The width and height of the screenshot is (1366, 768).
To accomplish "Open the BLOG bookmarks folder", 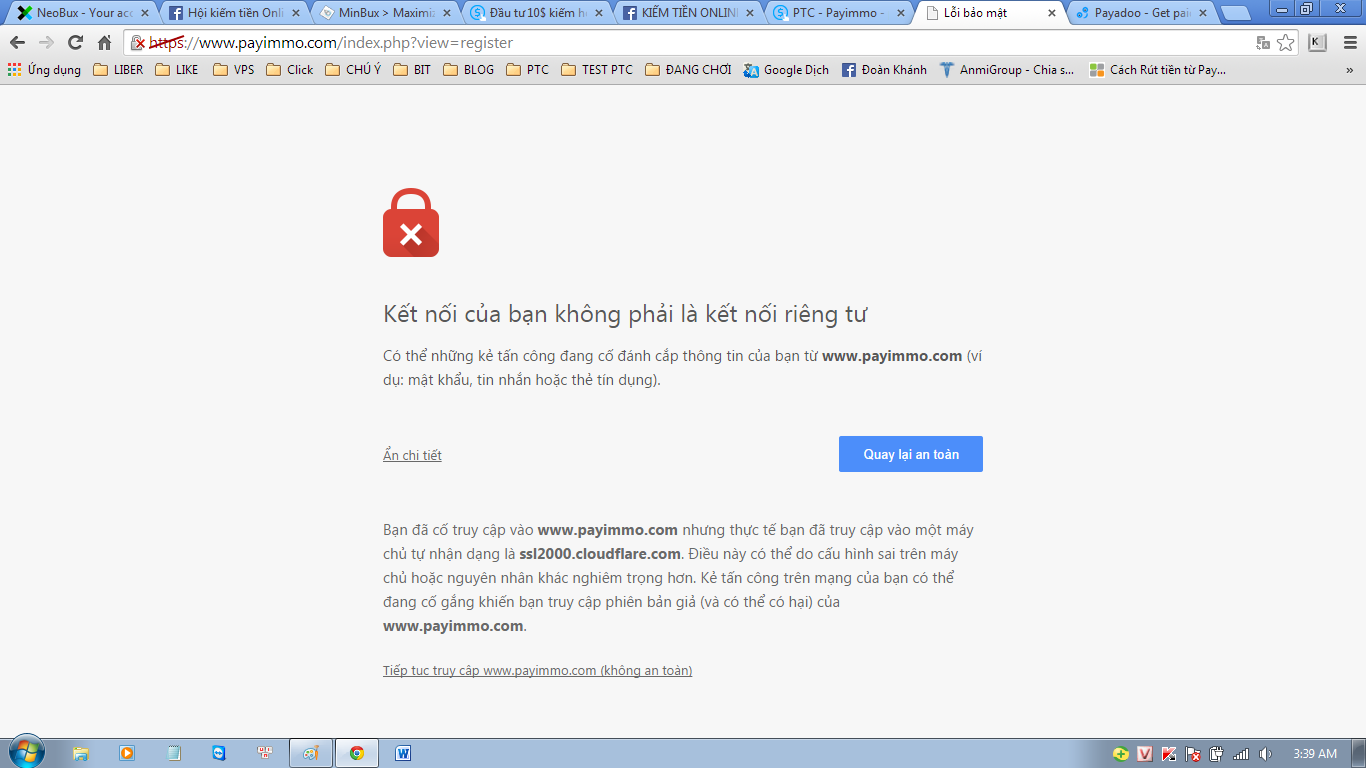I will (469, 70).
